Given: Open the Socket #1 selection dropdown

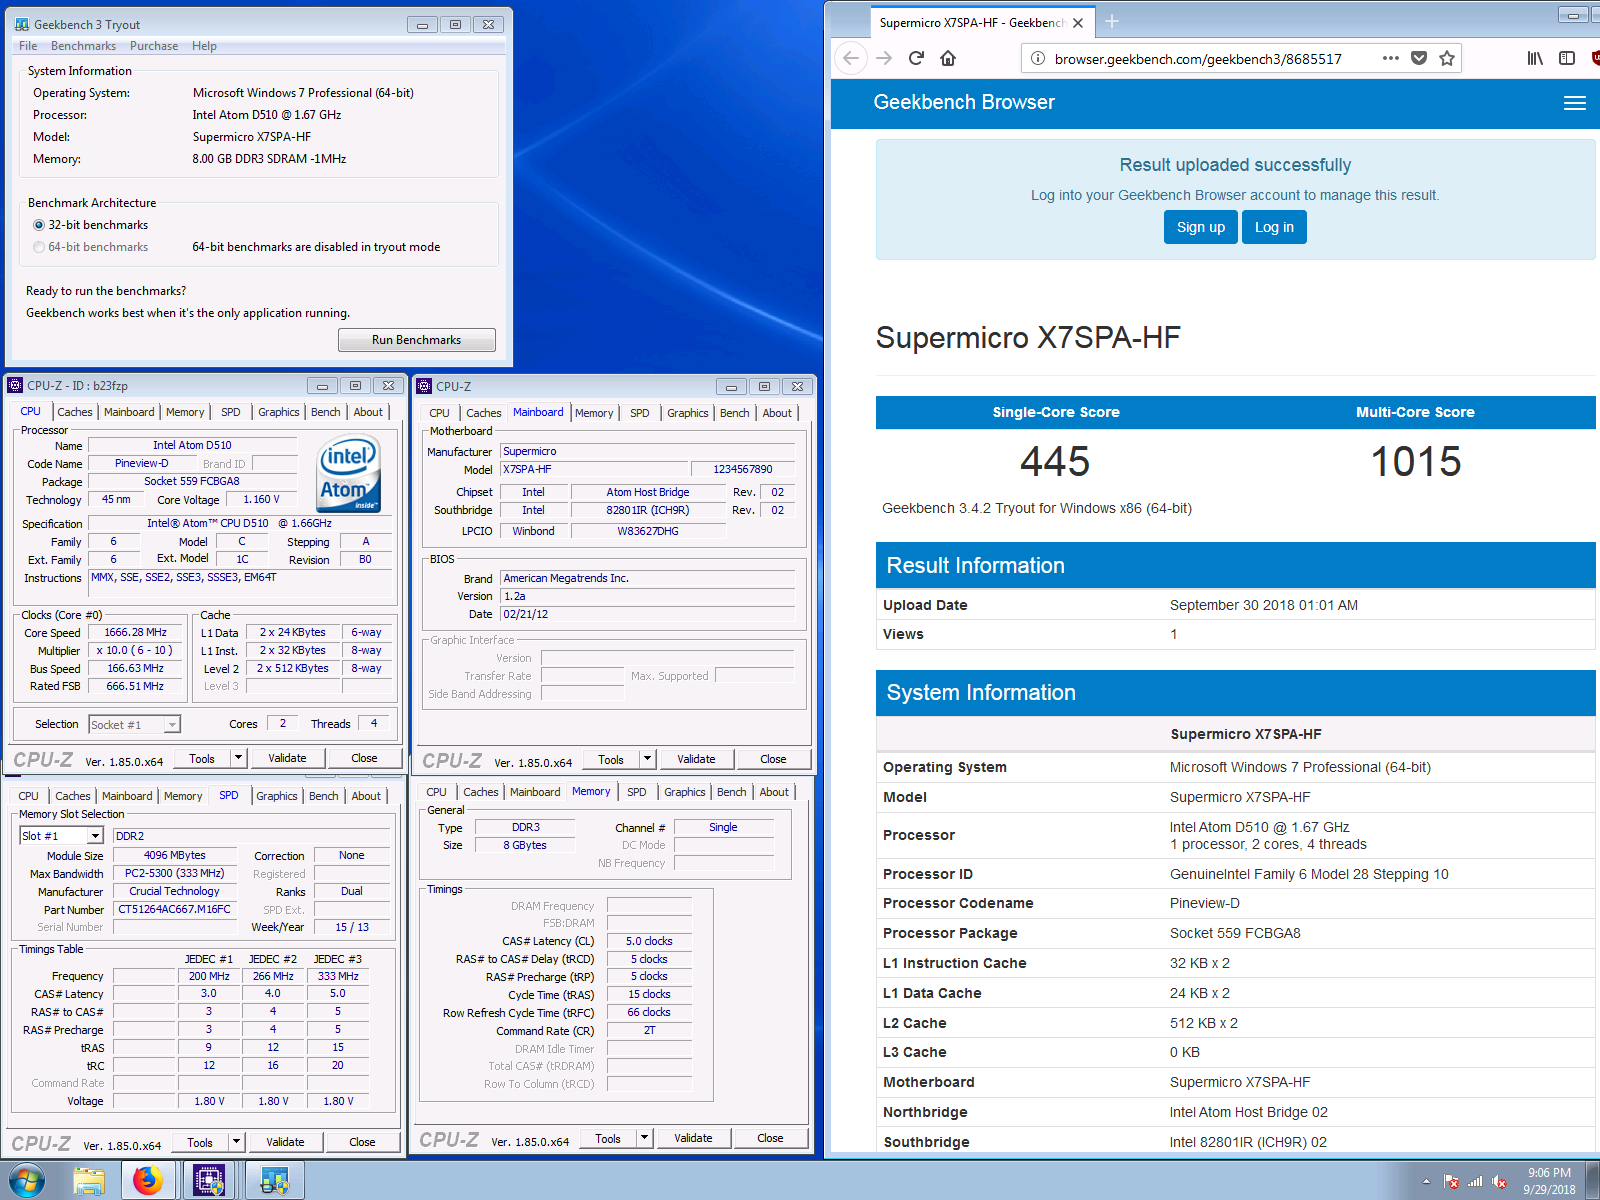Looking at the screenshot, I should point(172,724).
